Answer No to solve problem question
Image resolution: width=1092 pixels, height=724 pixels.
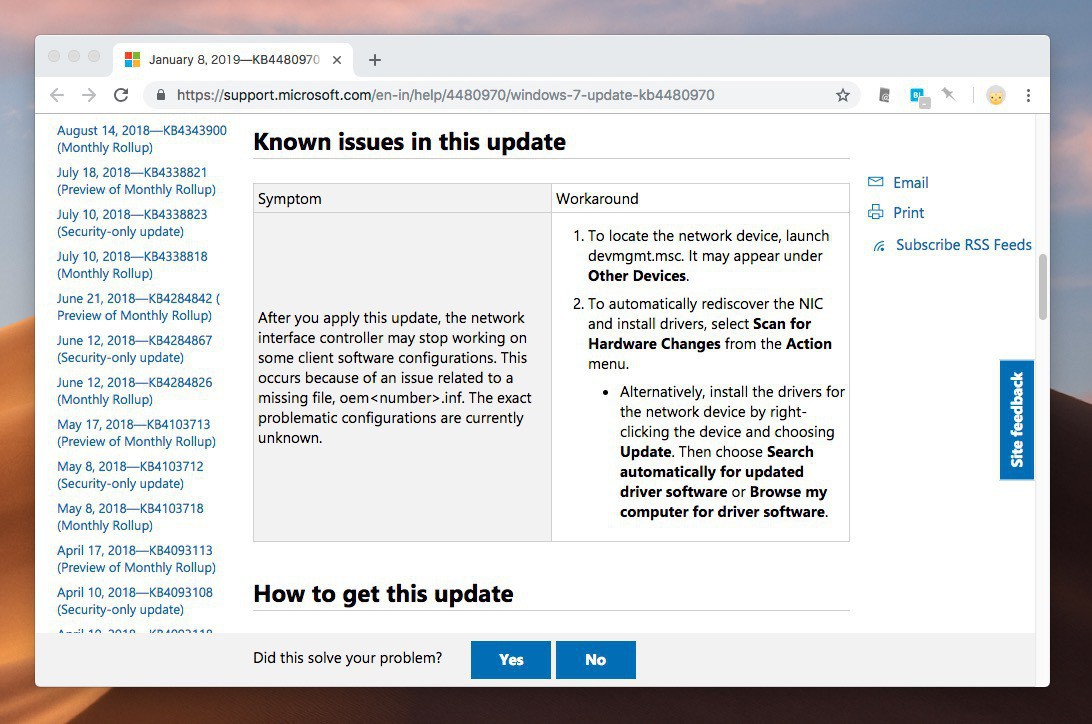(x=595, y=659)
